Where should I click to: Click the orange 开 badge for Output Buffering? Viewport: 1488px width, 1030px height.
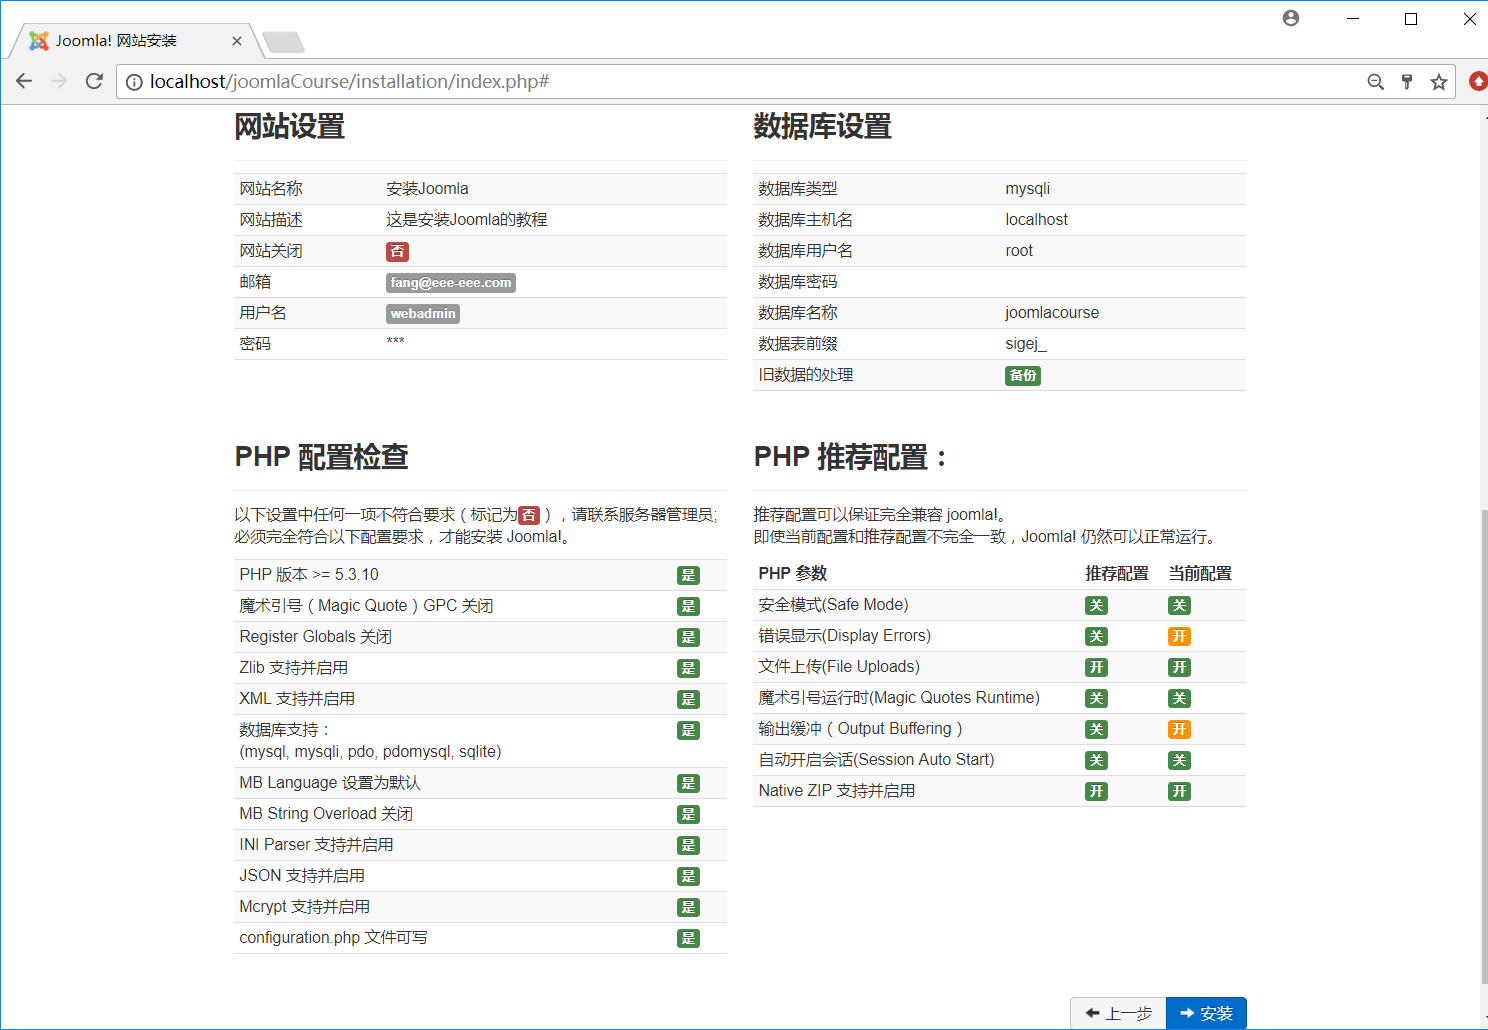[x=1180, y=730]
